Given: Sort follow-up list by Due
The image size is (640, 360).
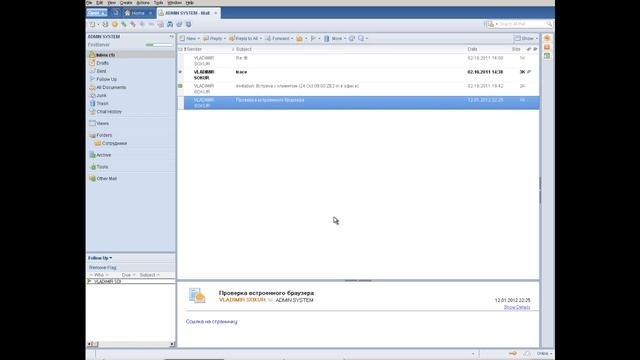Looking at the screenshot, I should 128,275.
